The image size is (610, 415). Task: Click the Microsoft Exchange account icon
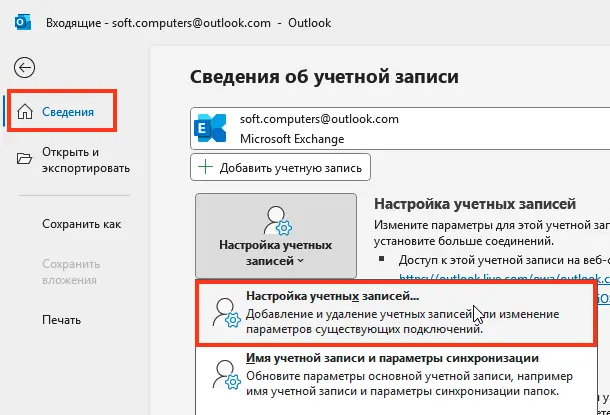[x=210, y=128]
